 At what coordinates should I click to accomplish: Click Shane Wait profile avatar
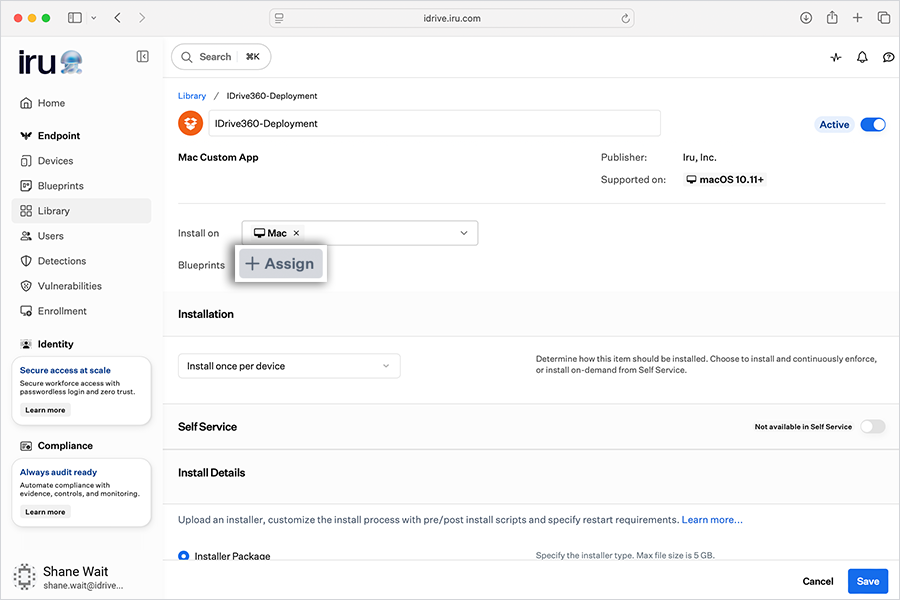(25, 576)
